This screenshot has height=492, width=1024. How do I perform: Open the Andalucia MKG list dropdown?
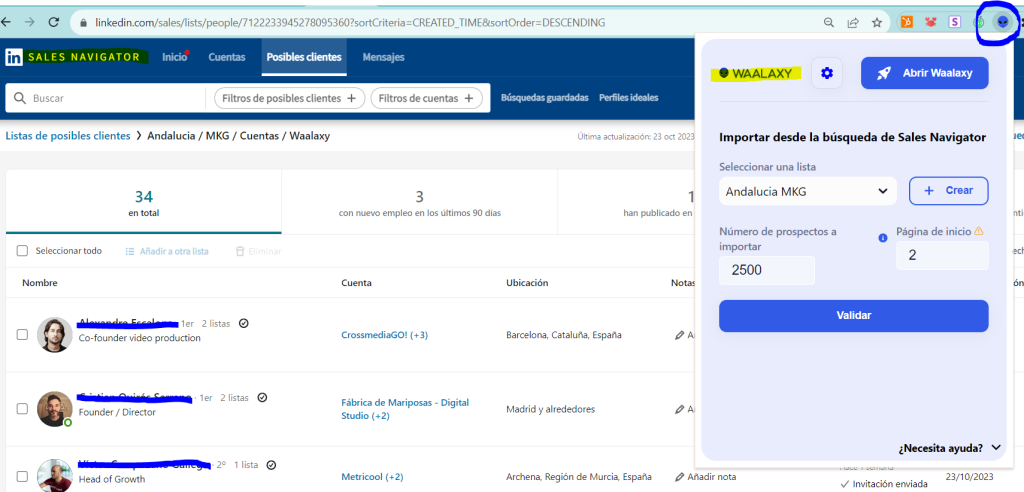pyautogui.click(x=808, y=191)
